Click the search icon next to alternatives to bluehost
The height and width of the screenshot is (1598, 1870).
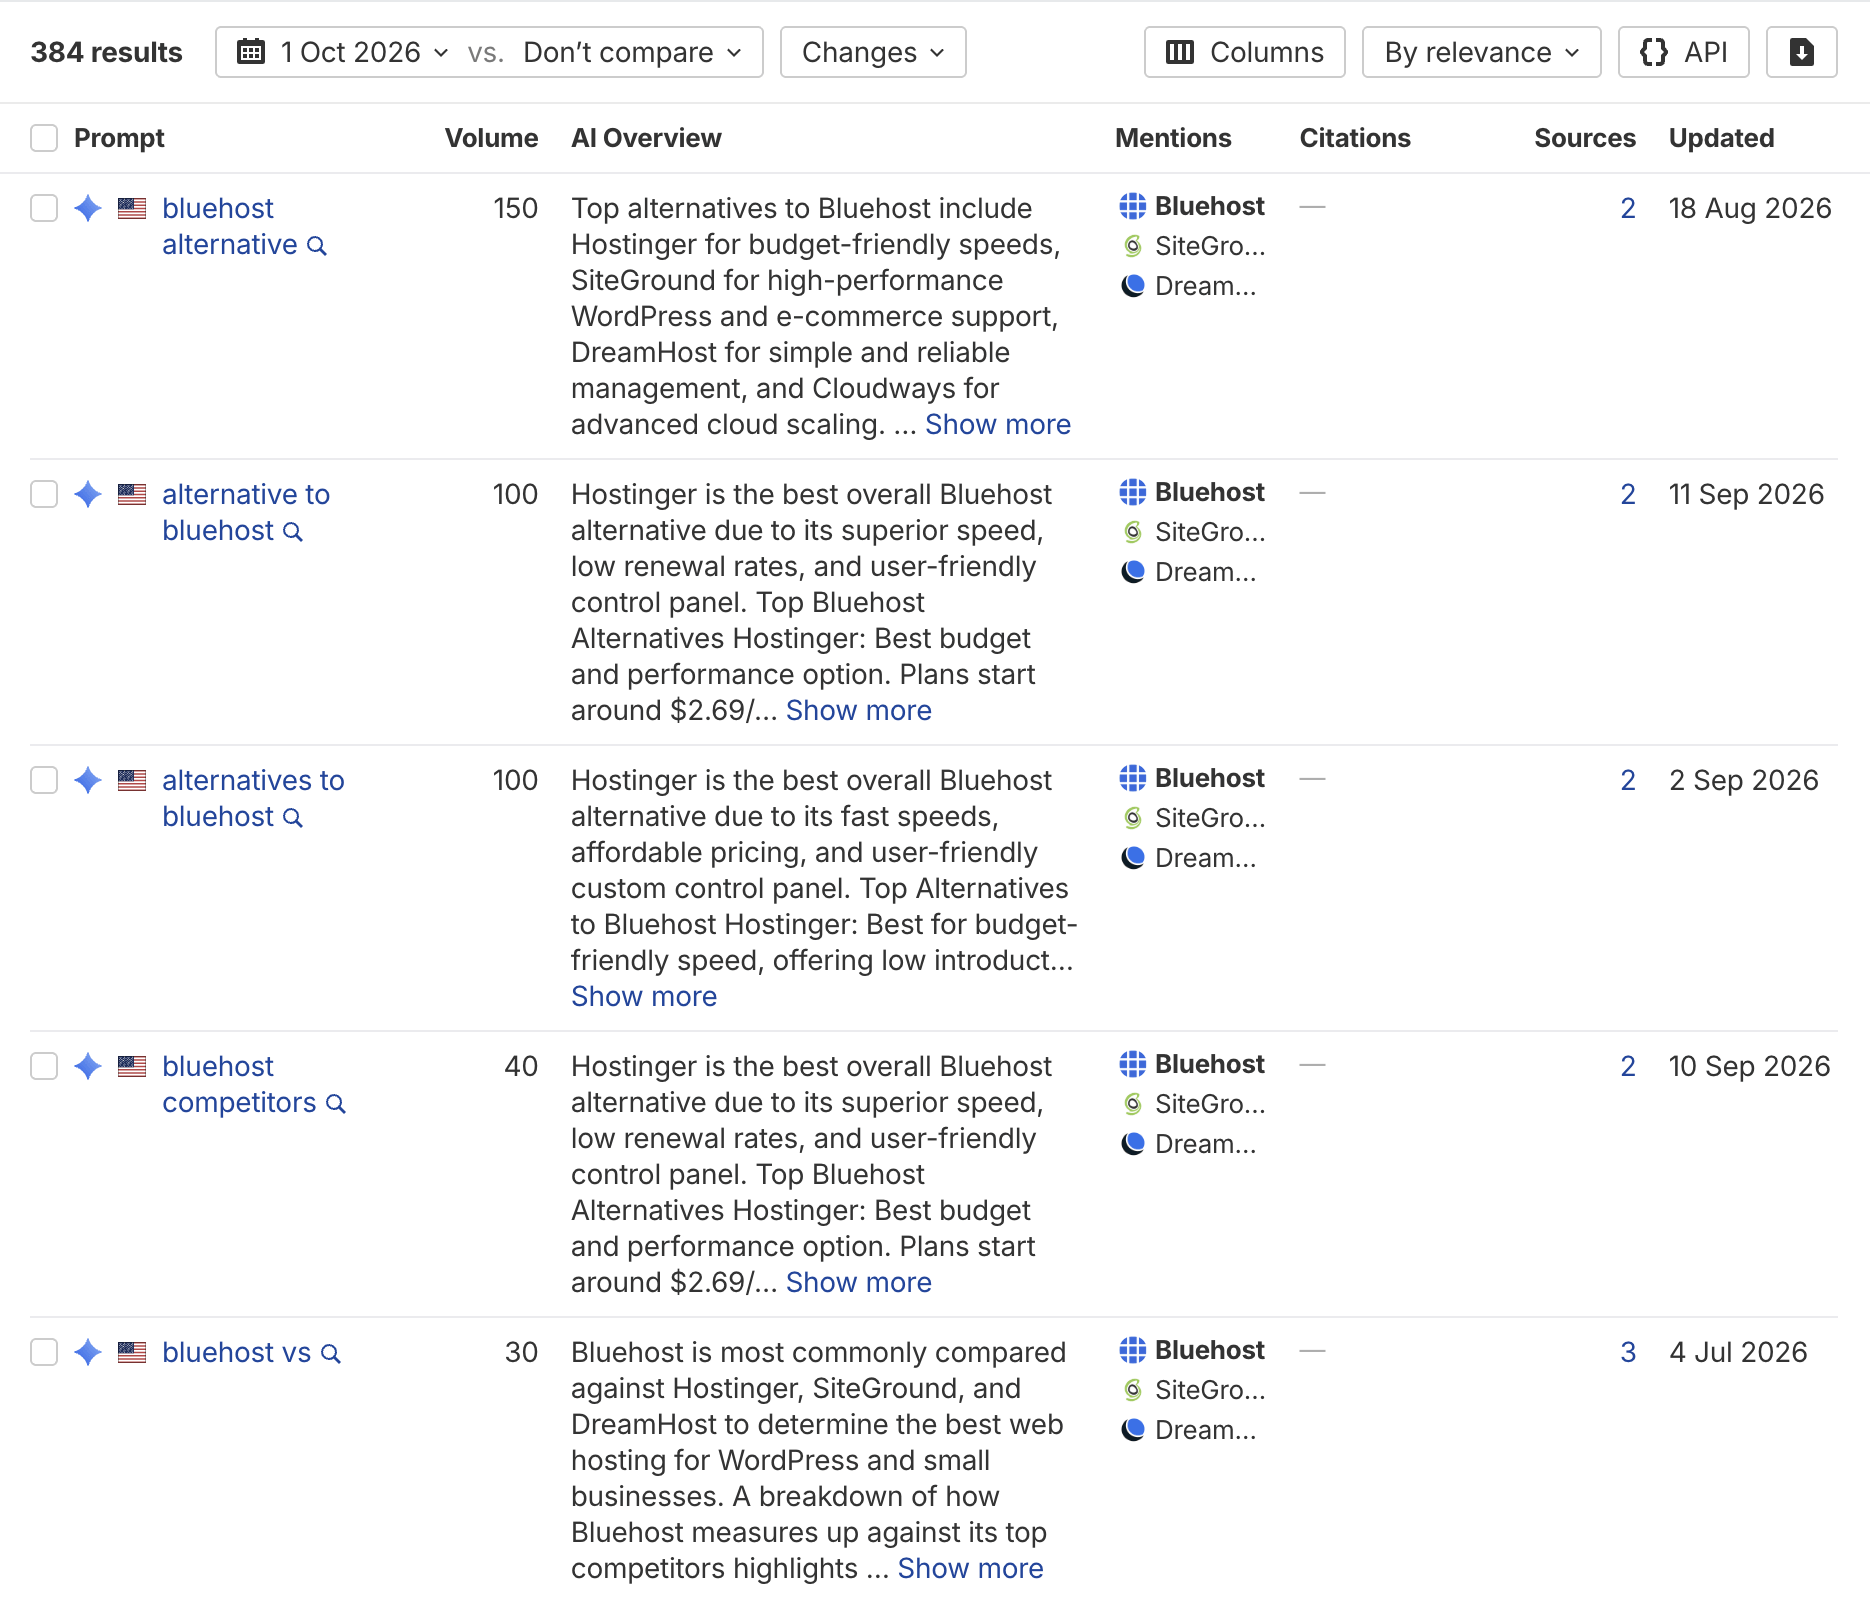(x=293, y=818)
